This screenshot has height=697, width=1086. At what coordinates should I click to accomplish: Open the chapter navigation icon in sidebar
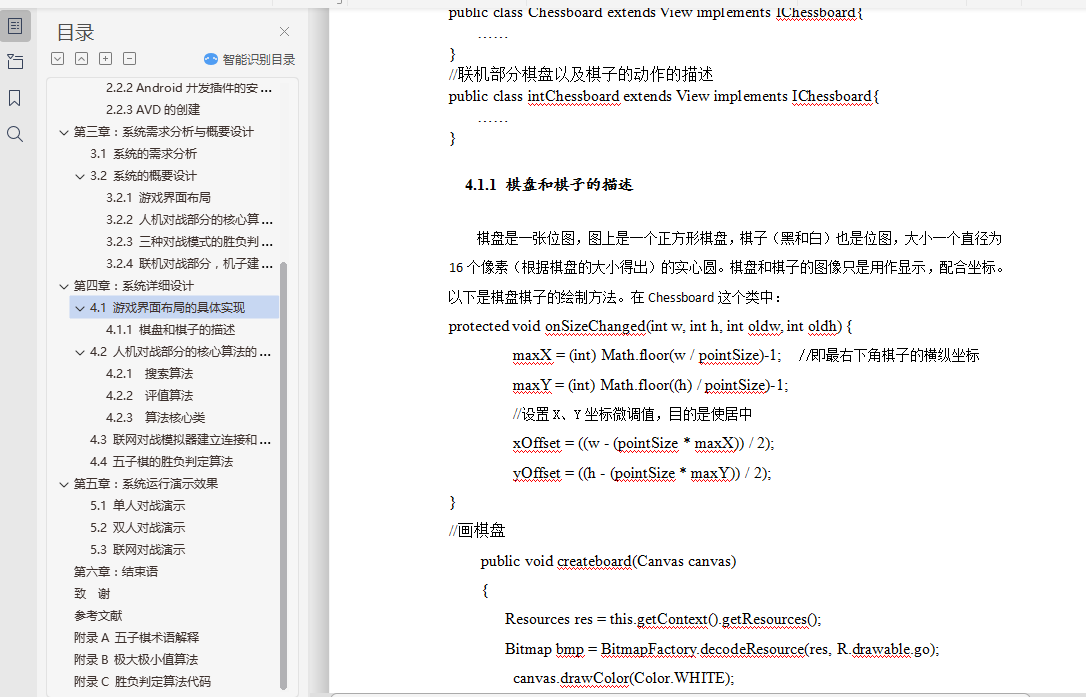tap(15, 62)
